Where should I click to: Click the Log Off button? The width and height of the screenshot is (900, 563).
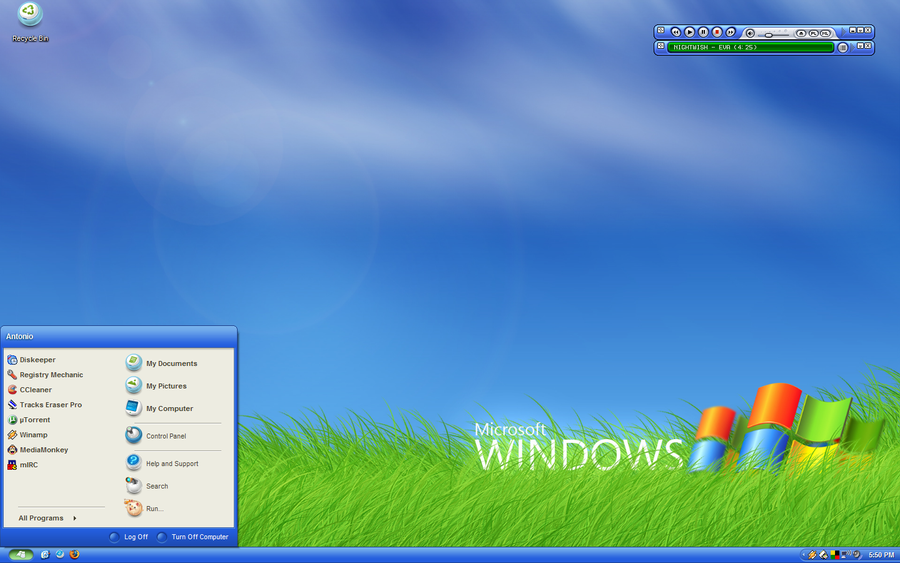(129, 537)
